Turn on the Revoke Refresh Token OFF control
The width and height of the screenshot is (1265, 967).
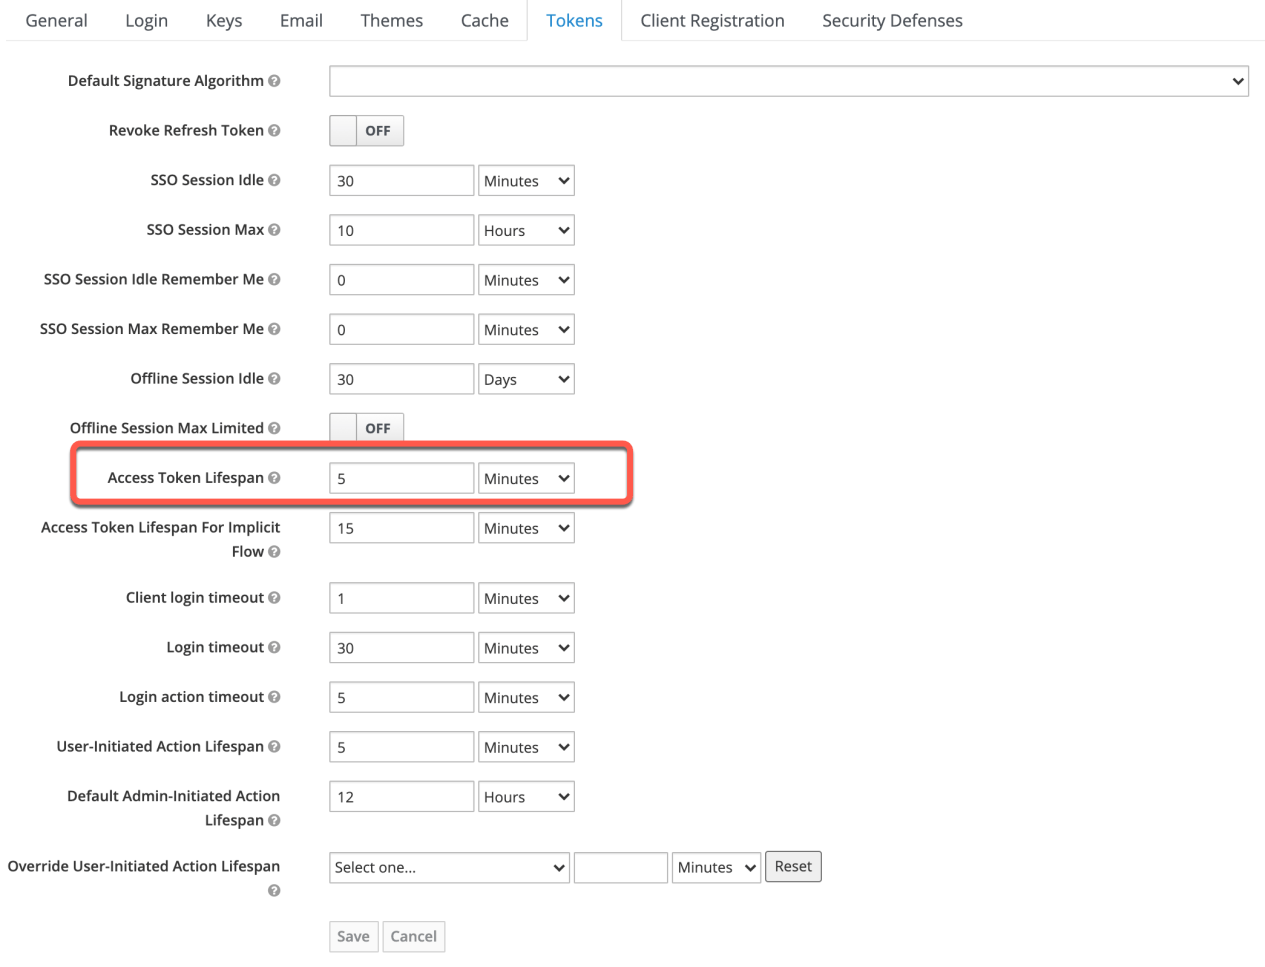tap(366, 130)
